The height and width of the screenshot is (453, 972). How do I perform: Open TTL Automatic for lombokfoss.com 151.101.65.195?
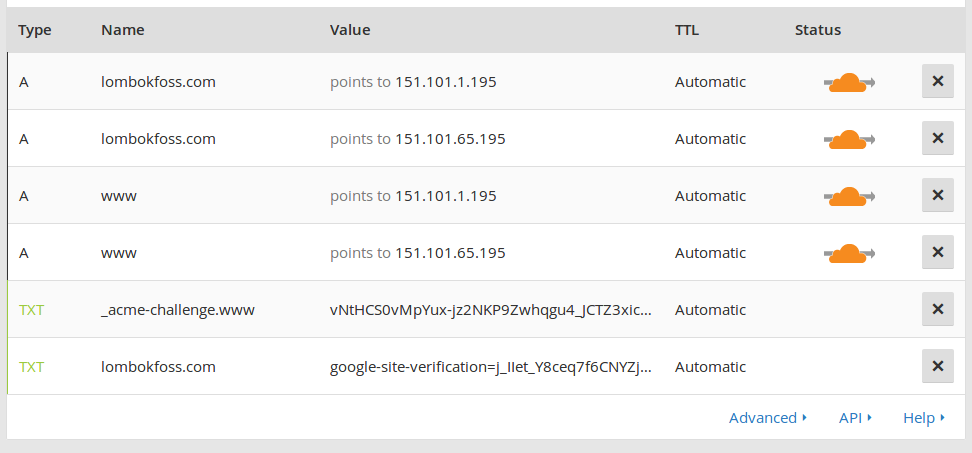[x=710, y=139]
